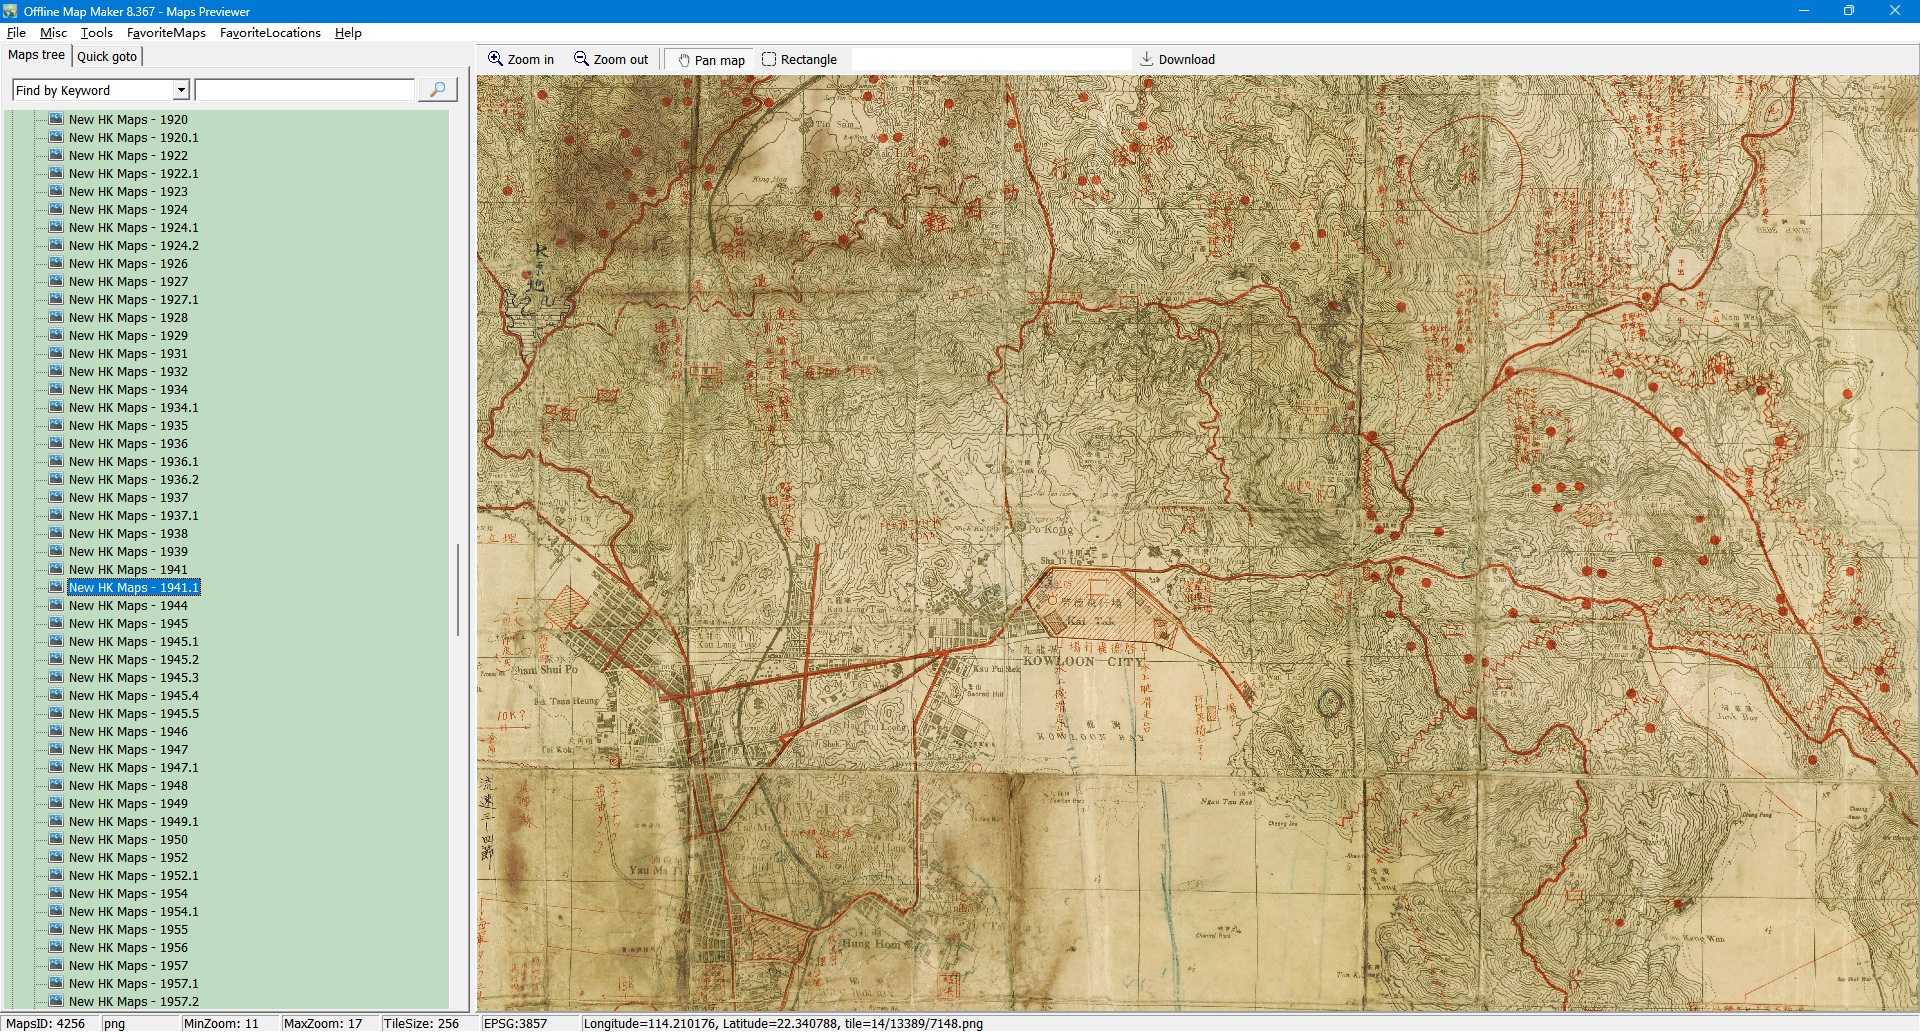The height and width of the screenshot is (1032, 1920).
Task: Select New HK Maps - 1952.1 entry
Action: (x=133, y=875)
